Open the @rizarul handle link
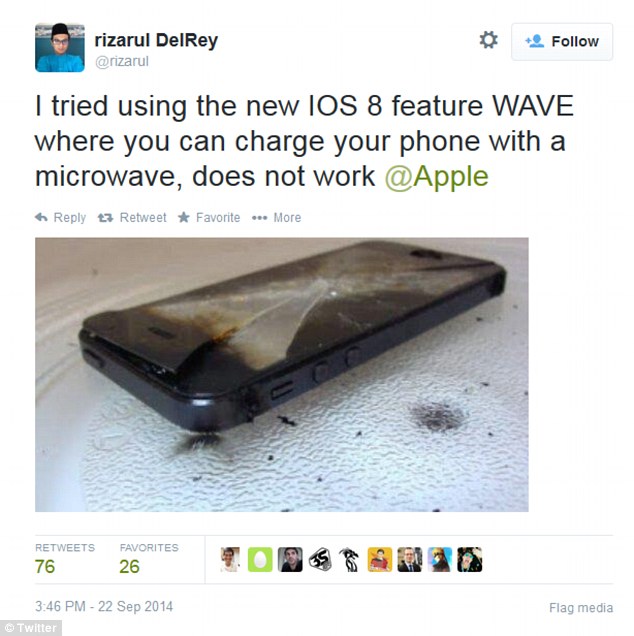The width and height of the screenshot is (634, 636). pos(122,62)
